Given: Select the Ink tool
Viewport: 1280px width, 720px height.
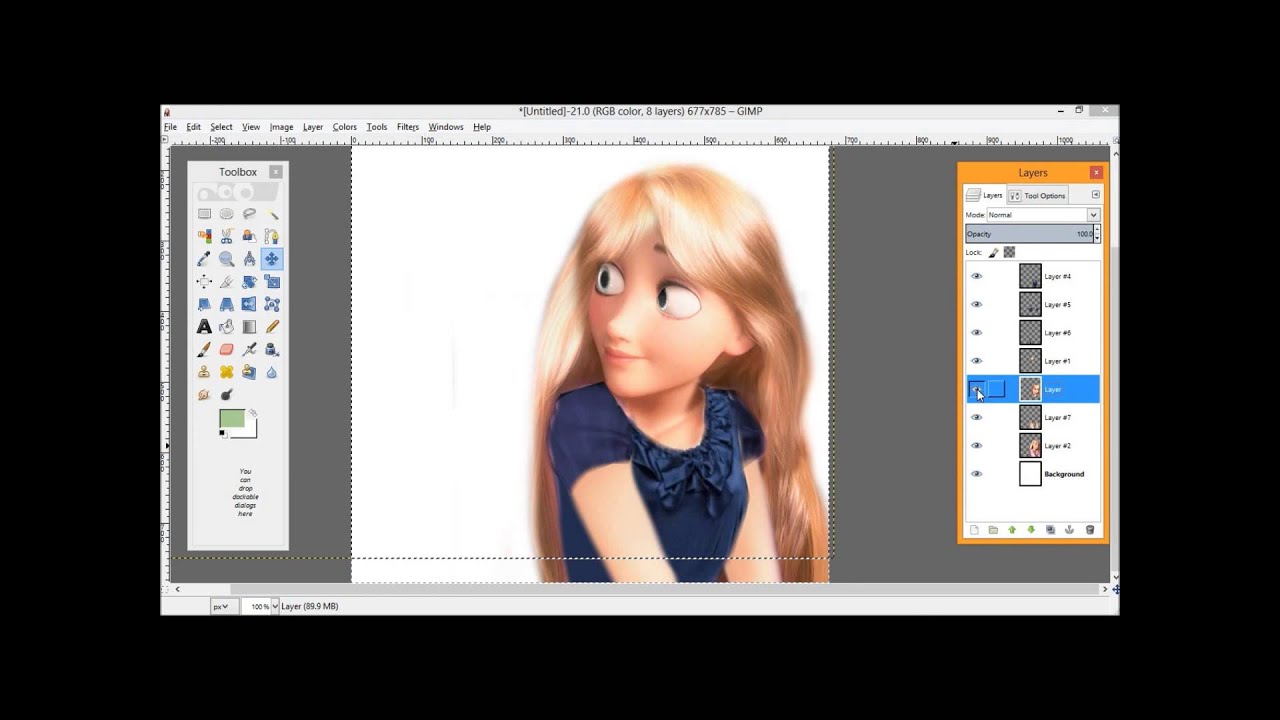Looking at the screenshot, I should pyautogui.click(x=272, y=349).
